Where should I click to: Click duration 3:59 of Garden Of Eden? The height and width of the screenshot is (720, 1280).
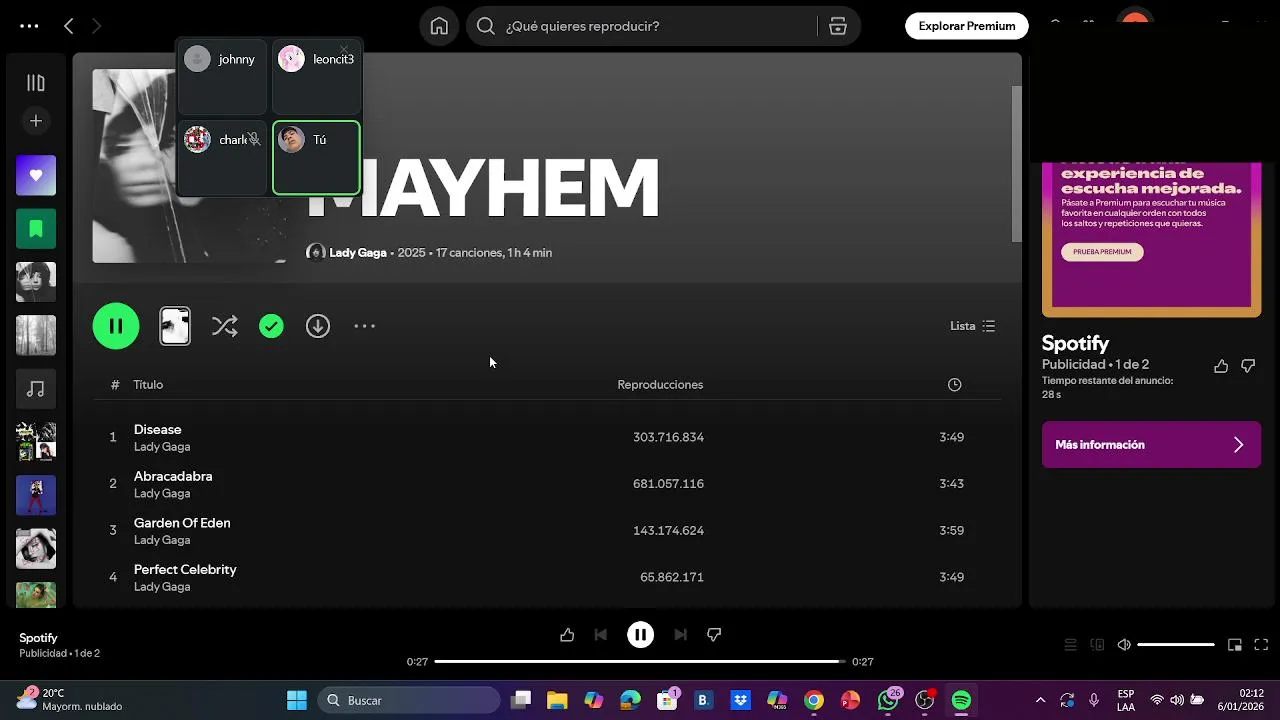(x=951, y=530)
